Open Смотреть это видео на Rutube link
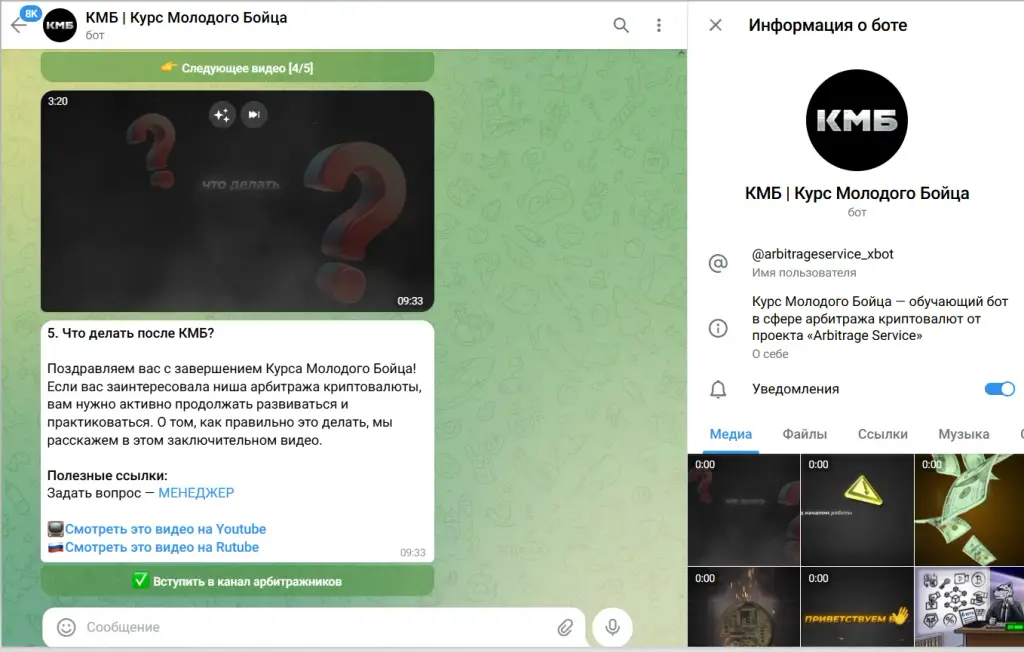 pyautogui.click(x=162, y=547)
